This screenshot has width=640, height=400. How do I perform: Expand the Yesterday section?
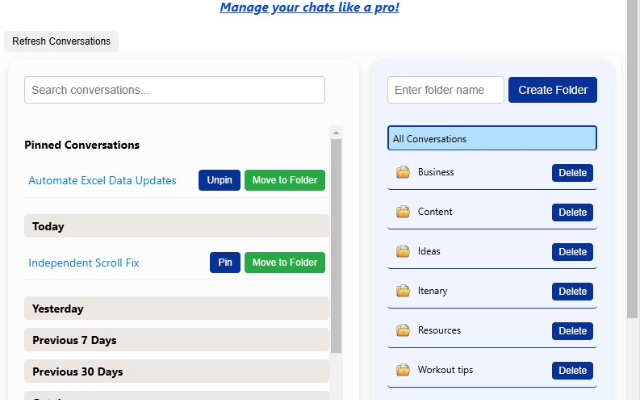176,309
